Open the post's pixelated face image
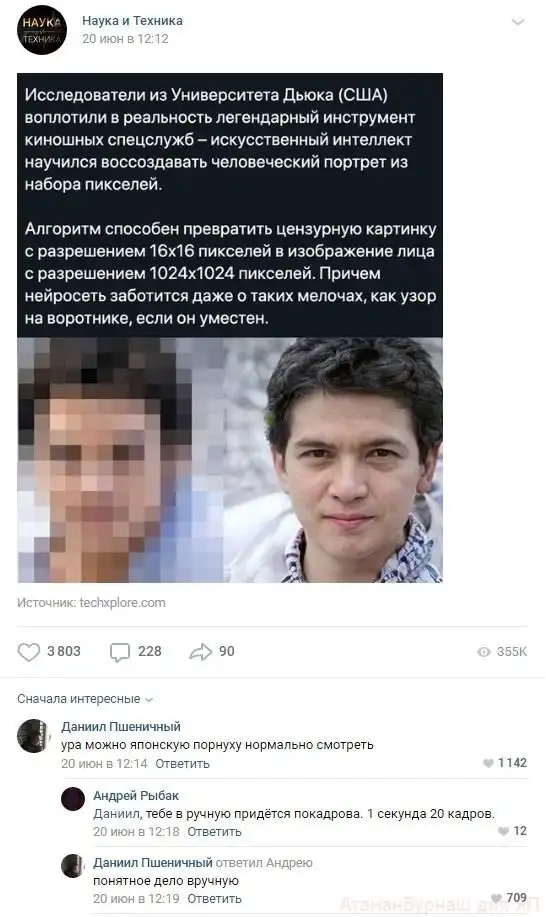The image size is (546, 917). point(230,460)
